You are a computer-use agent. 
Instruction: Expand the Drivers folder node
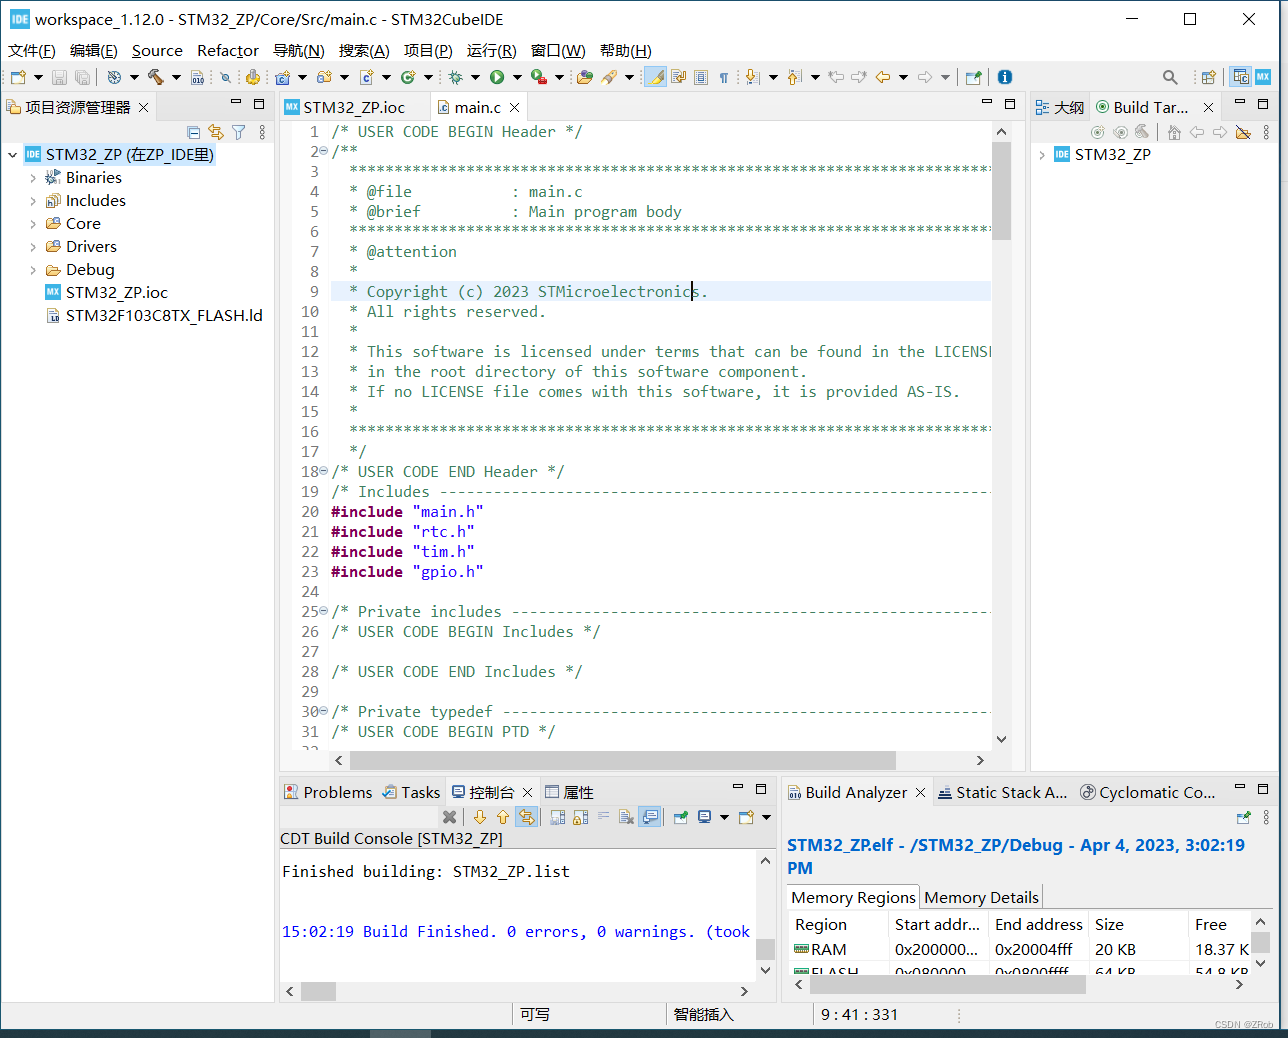pos(33,247)
